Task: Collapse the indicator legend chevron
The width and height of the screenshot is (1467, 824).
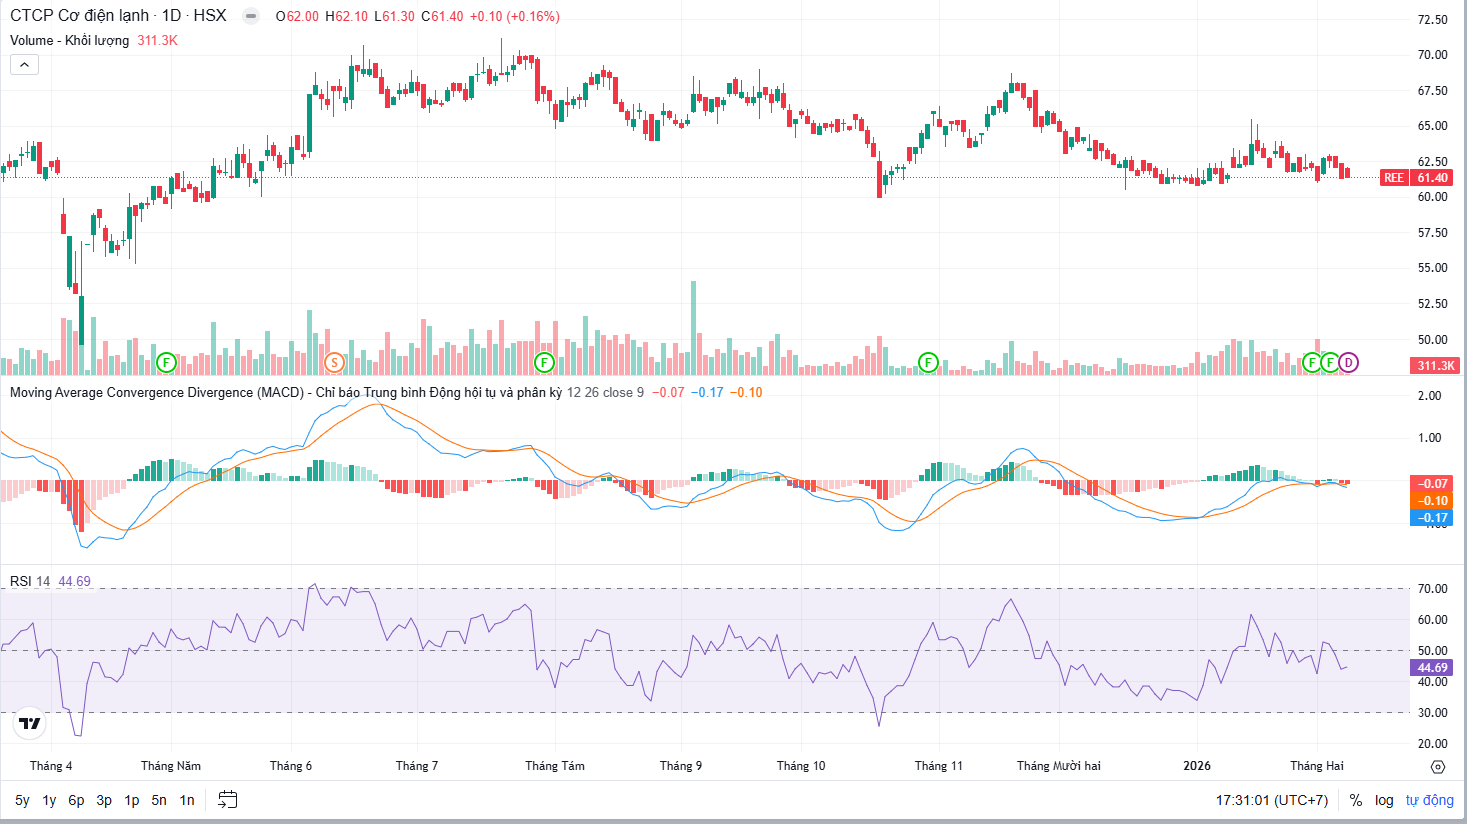Action: (24, 65)
